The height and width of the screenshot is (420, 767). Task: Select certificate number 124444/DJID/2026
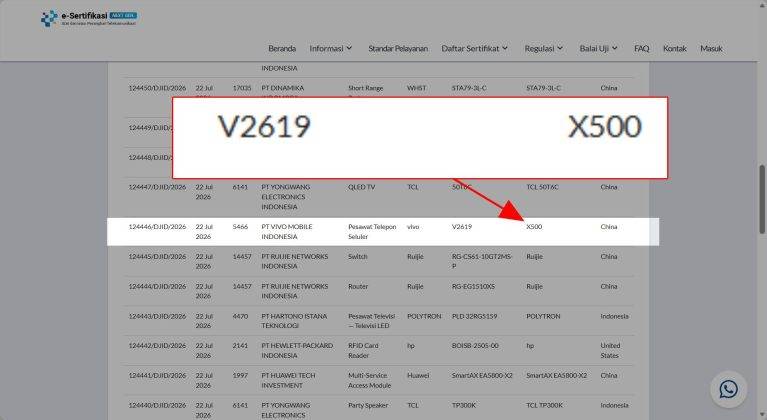click(157, 287)
